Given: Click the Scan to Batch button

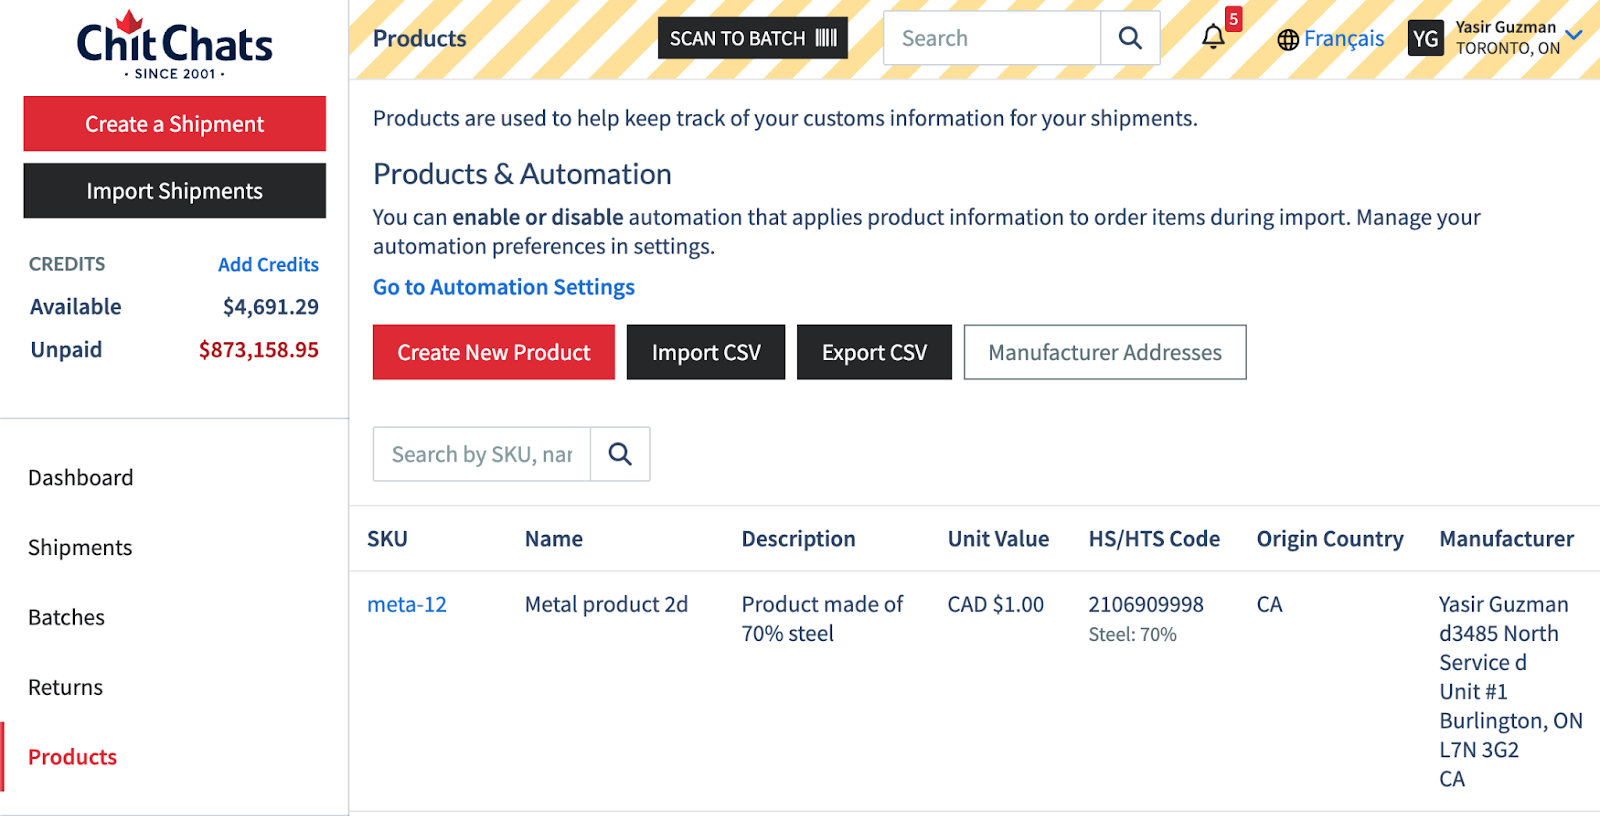Looking at the screenshot, I should click(x=752, y=38).
